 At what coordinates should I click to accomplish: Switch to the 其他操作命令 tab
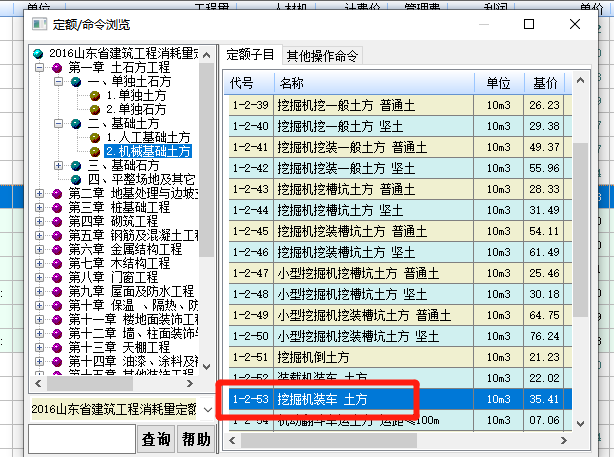pyautogui.click(x=322, y=56)
